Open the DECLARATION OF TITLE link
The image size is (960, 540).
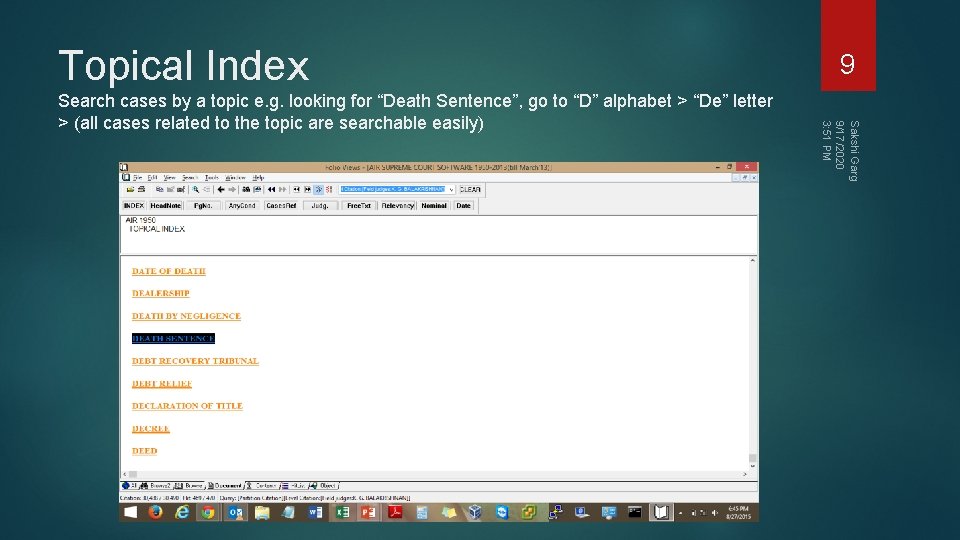[187, 406]
